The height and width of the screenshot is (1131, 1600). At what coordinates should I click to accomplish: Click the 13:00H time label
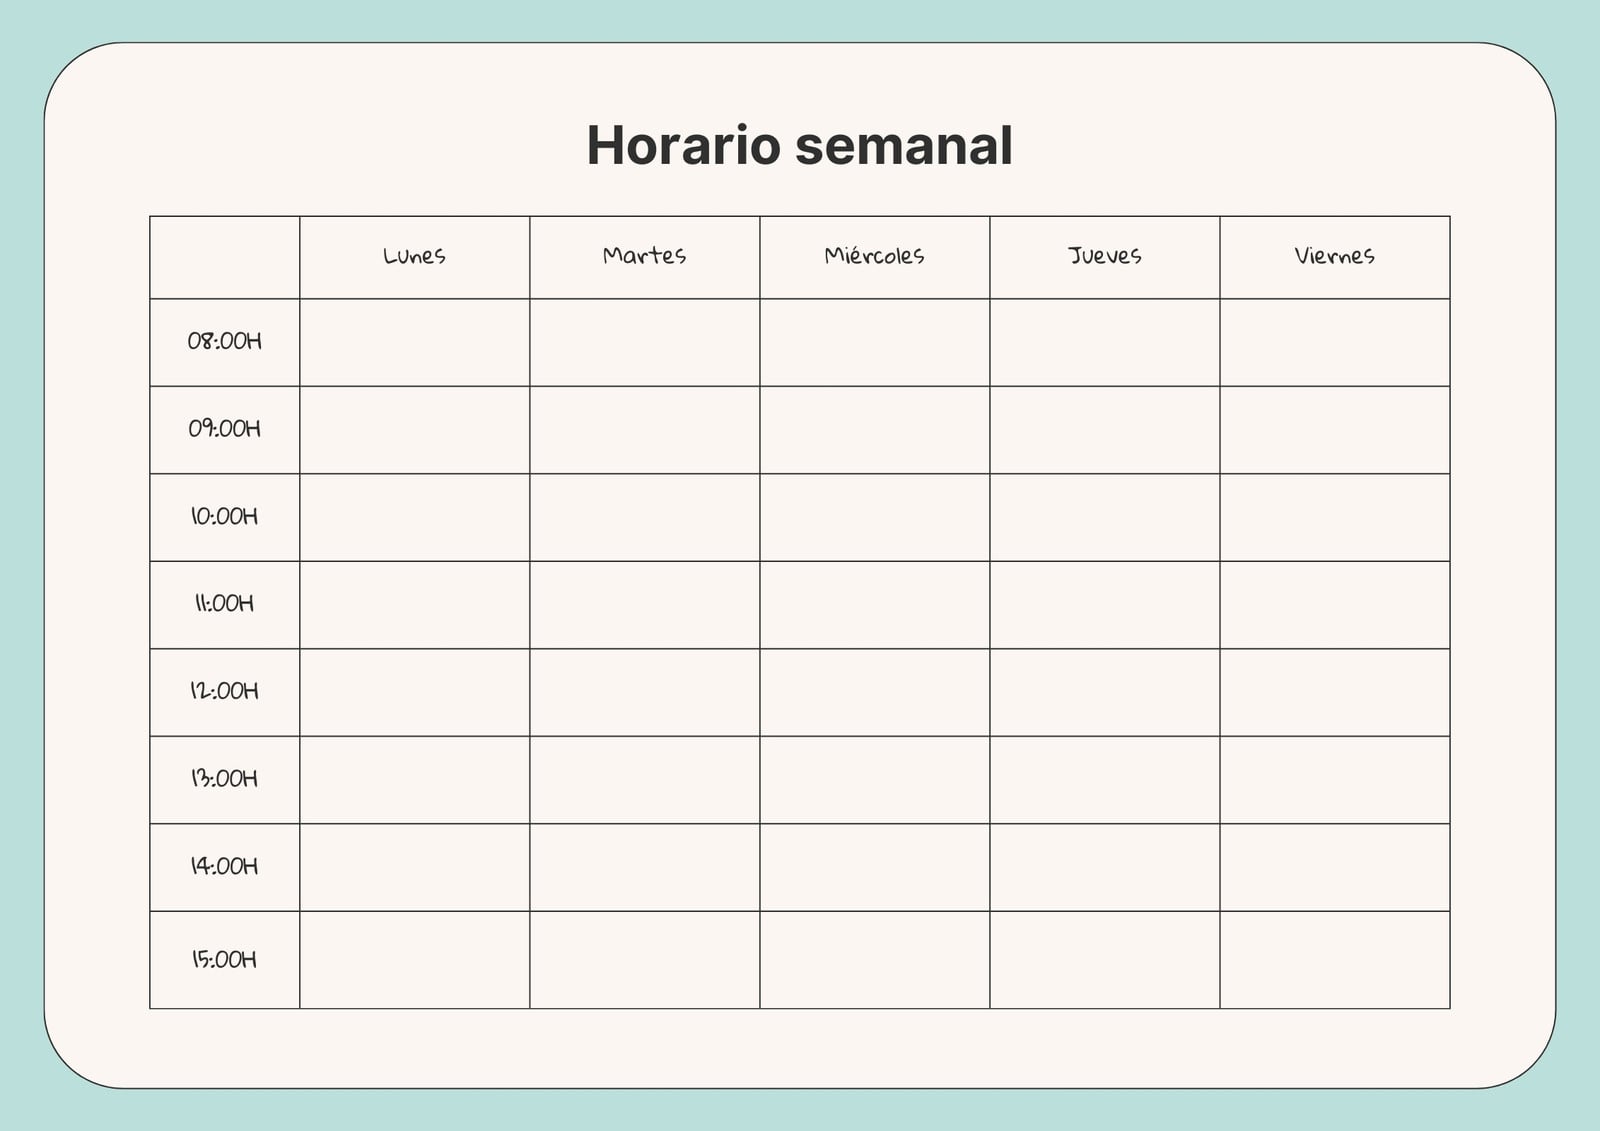[225, 778]
